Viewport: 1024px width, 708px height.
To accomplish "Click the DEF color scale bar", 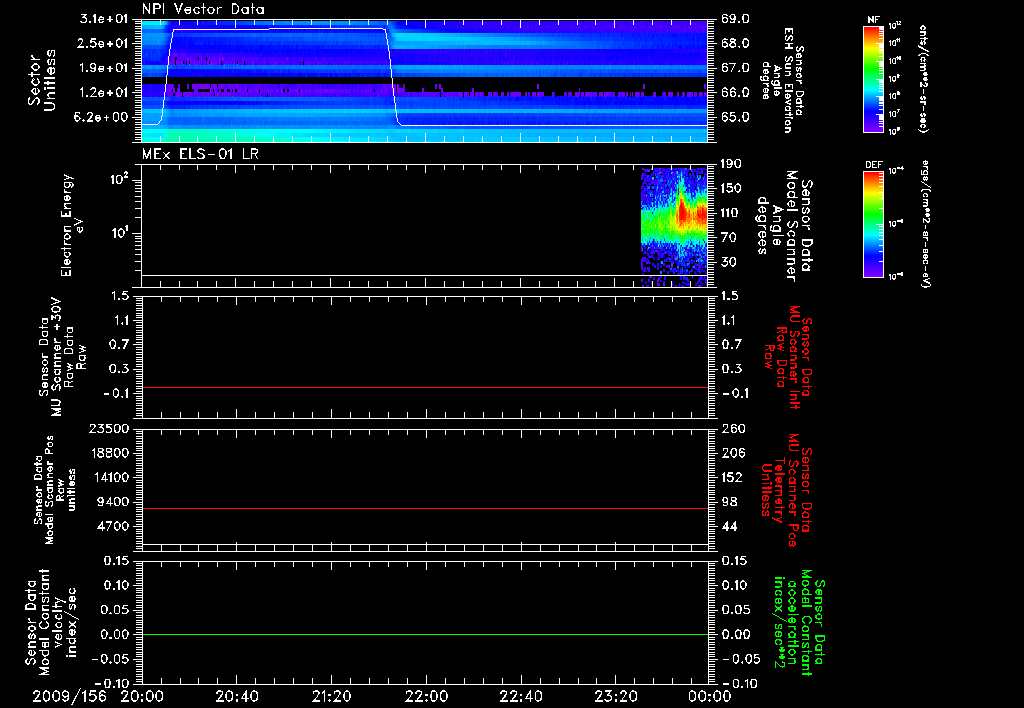I will coord(872,224).
